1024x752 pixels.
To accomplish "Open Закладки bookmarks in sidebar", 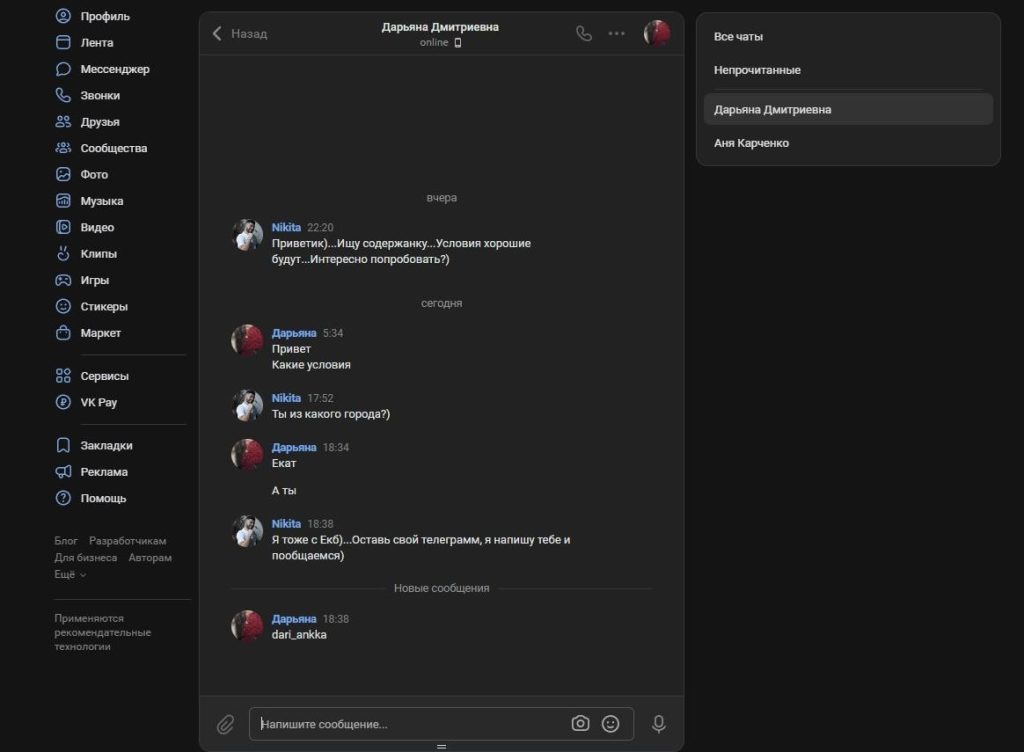I will (105, 445).
